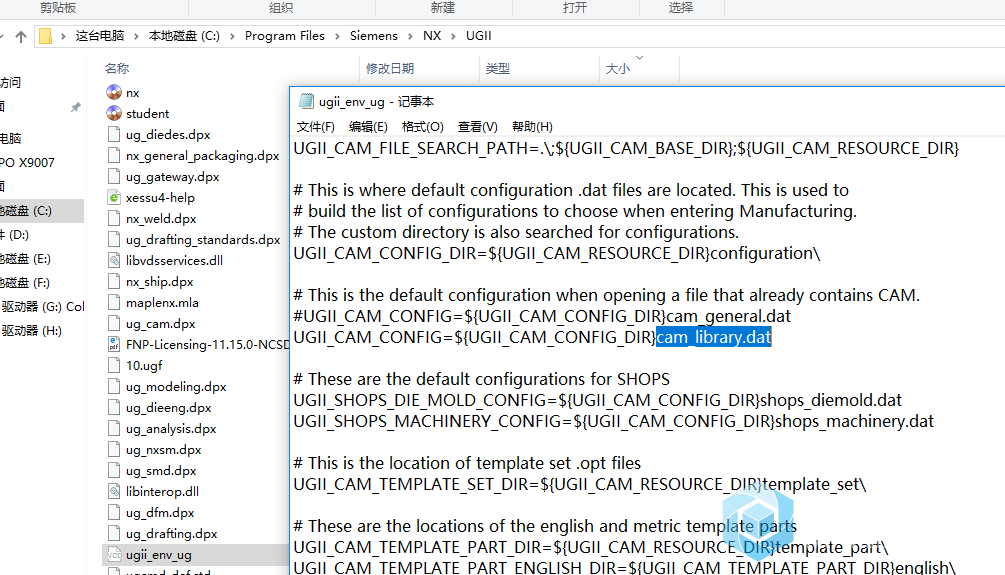
Task: Select drive (C:) in navigation pane
Action: point(41,211)
